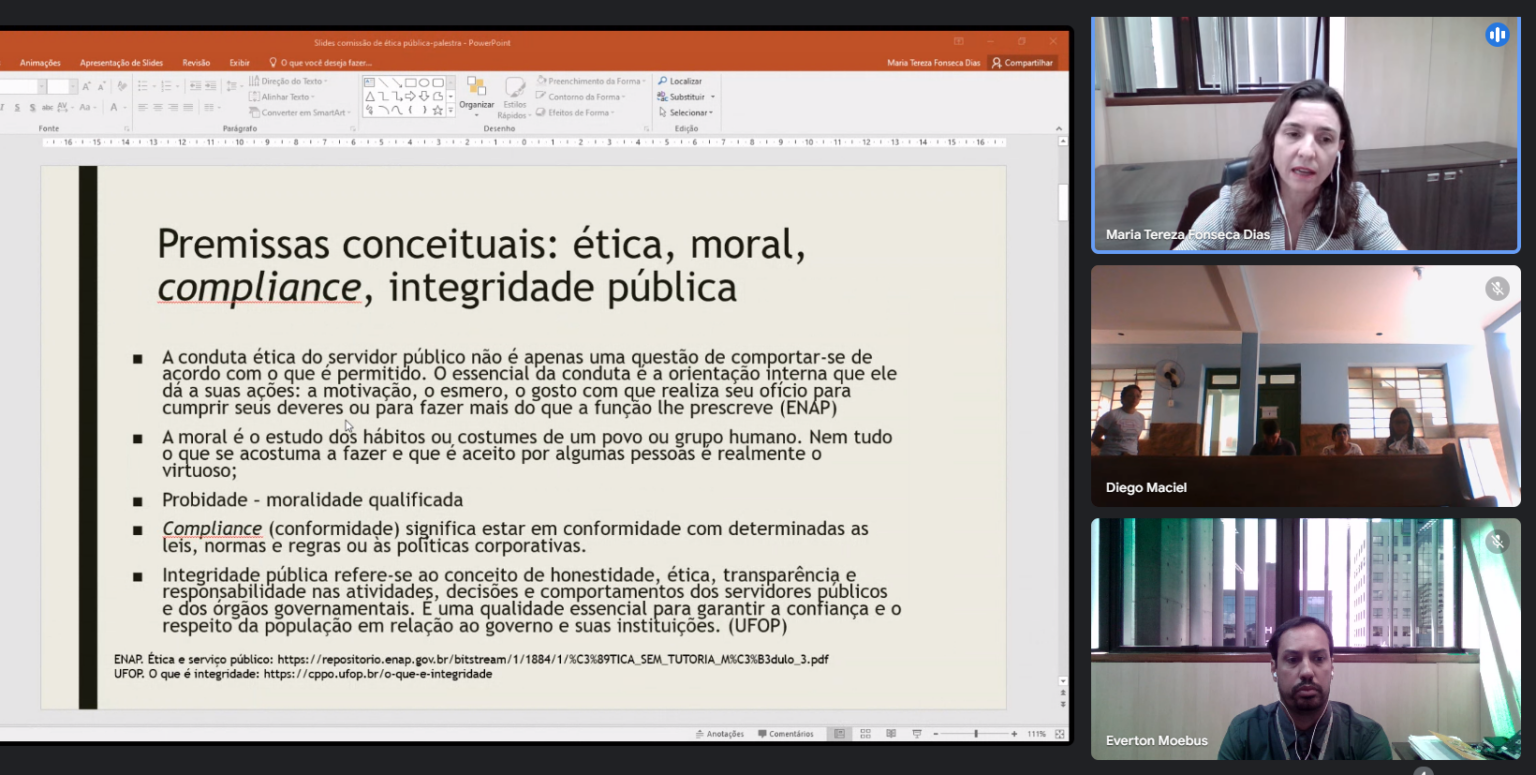Open the Revisão ribbon tab
1536x775 pixels.
pos(196,63)
